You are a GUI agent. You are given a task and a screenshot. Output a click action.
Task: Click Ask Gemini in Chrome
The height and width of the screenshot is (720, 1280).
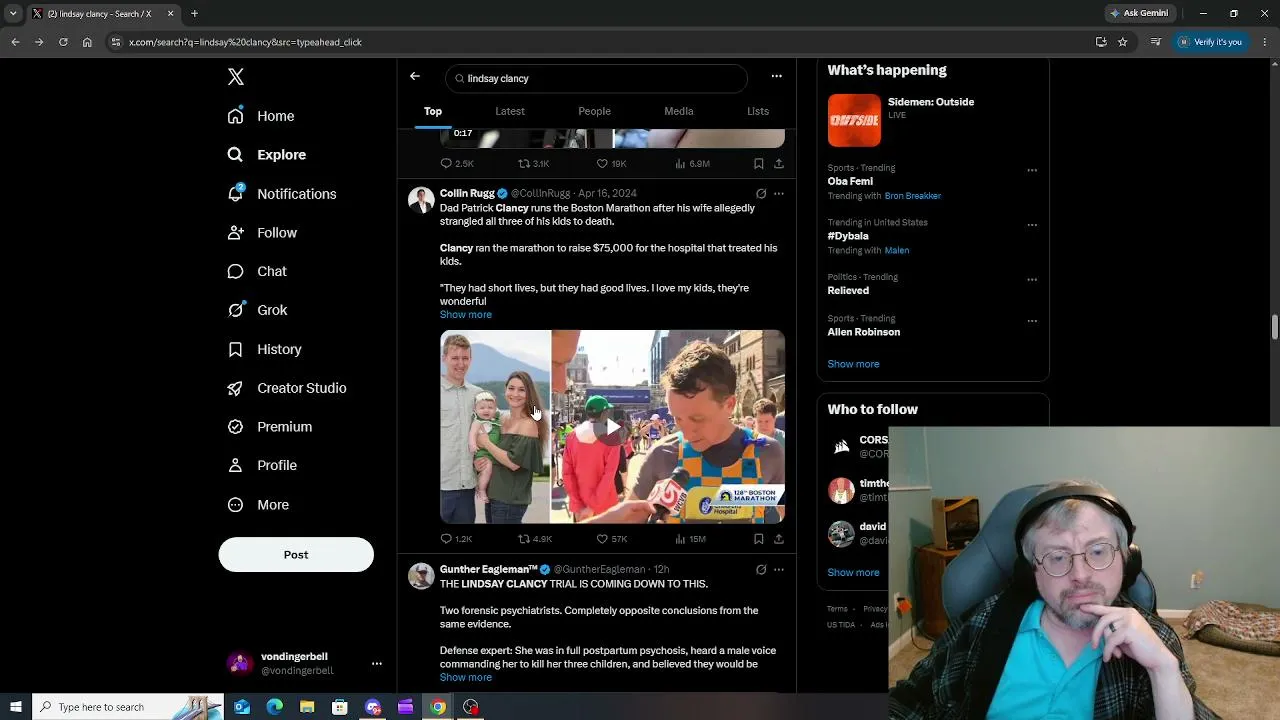tap(1138, 13)
